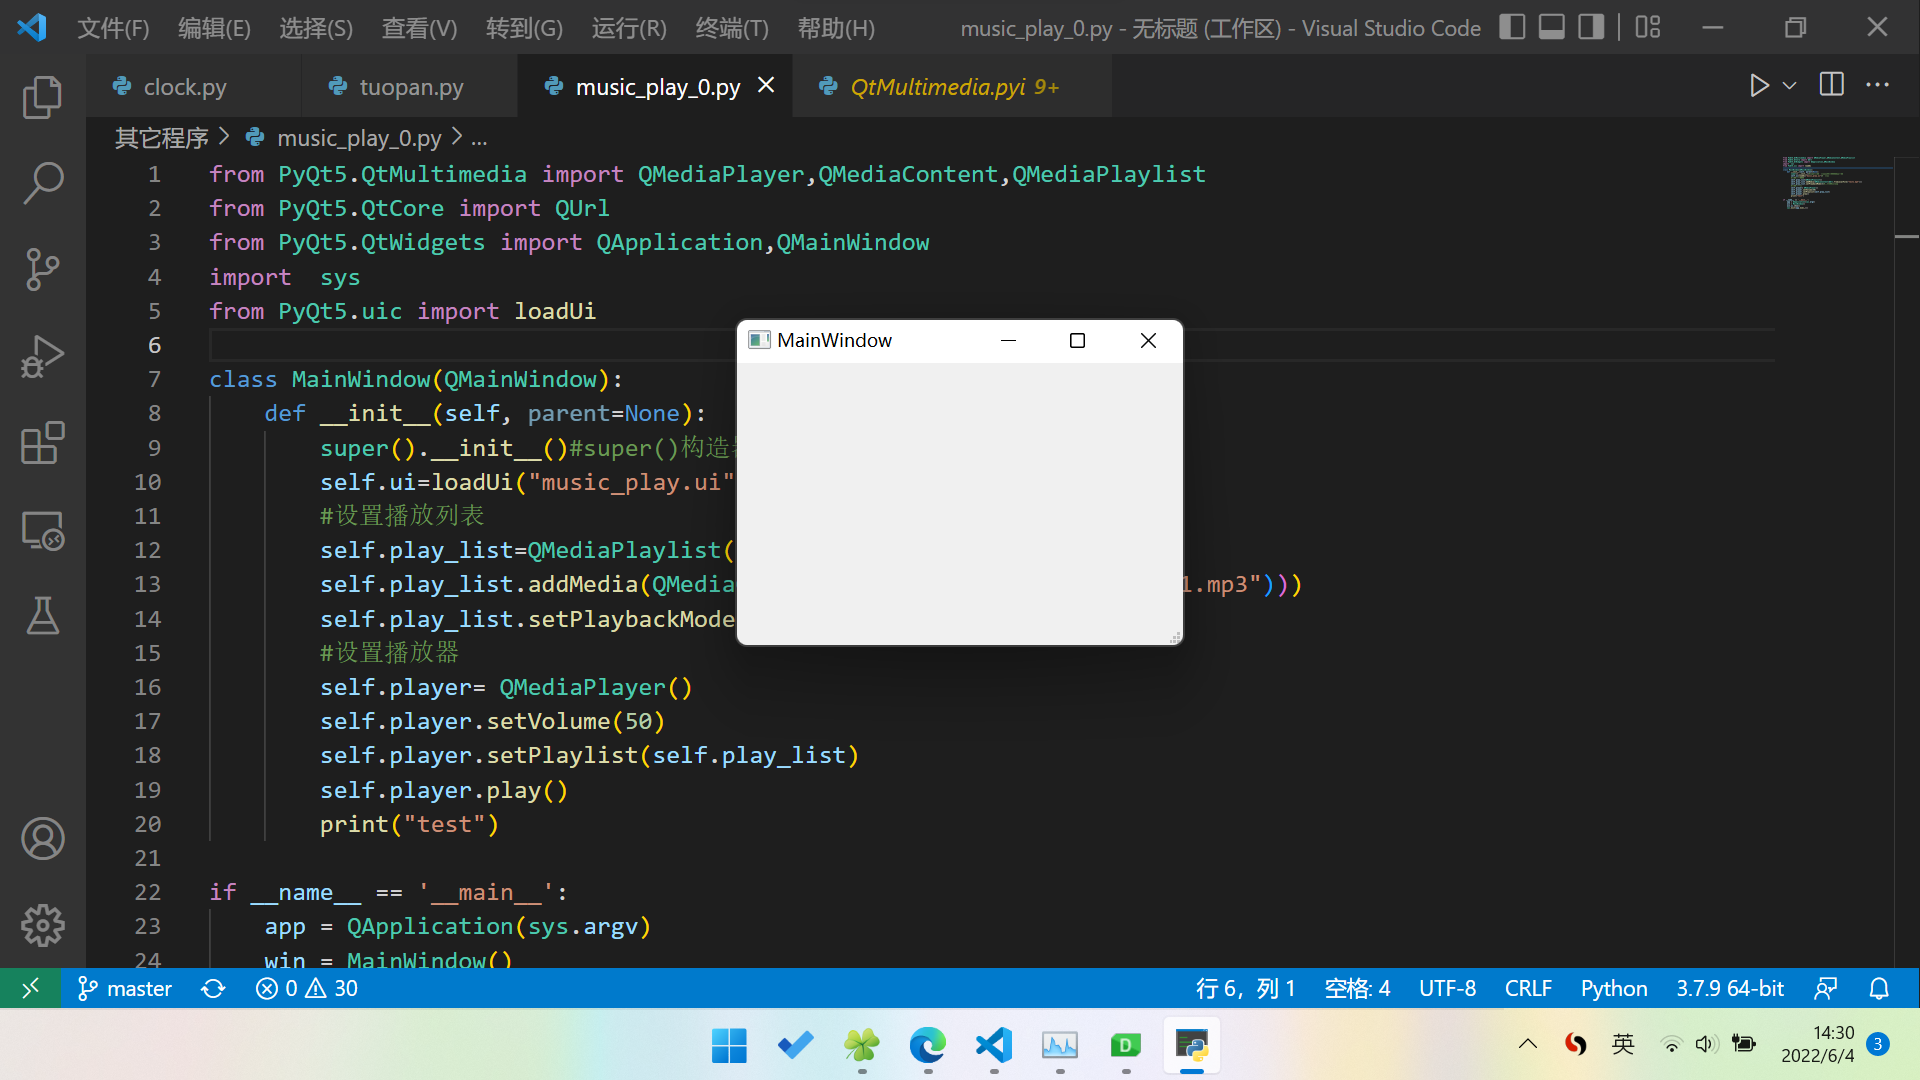Open the Testing flask icon view

coord(42,616)
